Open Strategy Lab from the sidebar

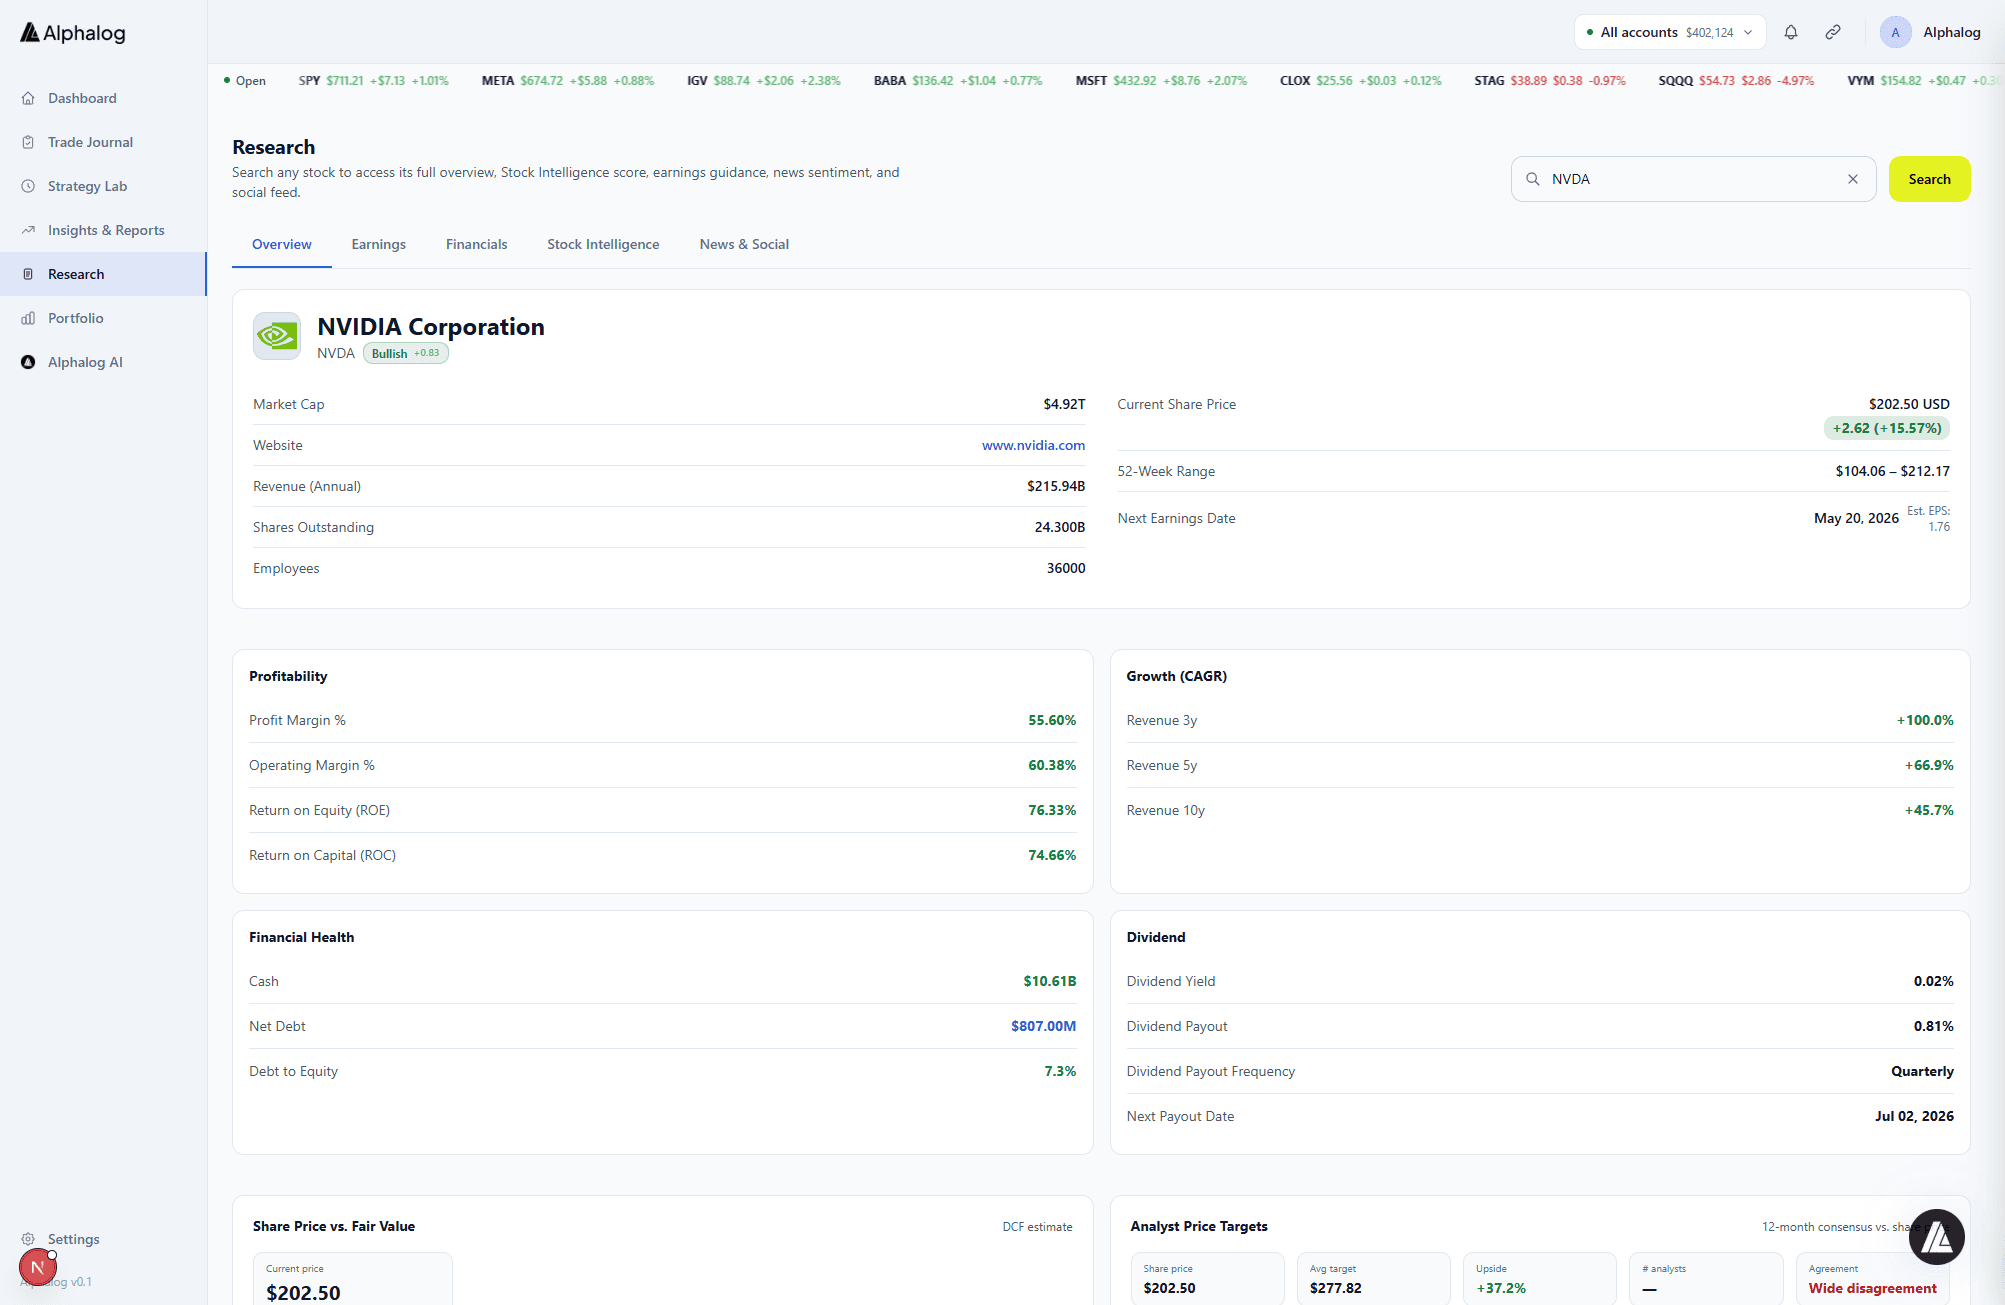(103, 186)
